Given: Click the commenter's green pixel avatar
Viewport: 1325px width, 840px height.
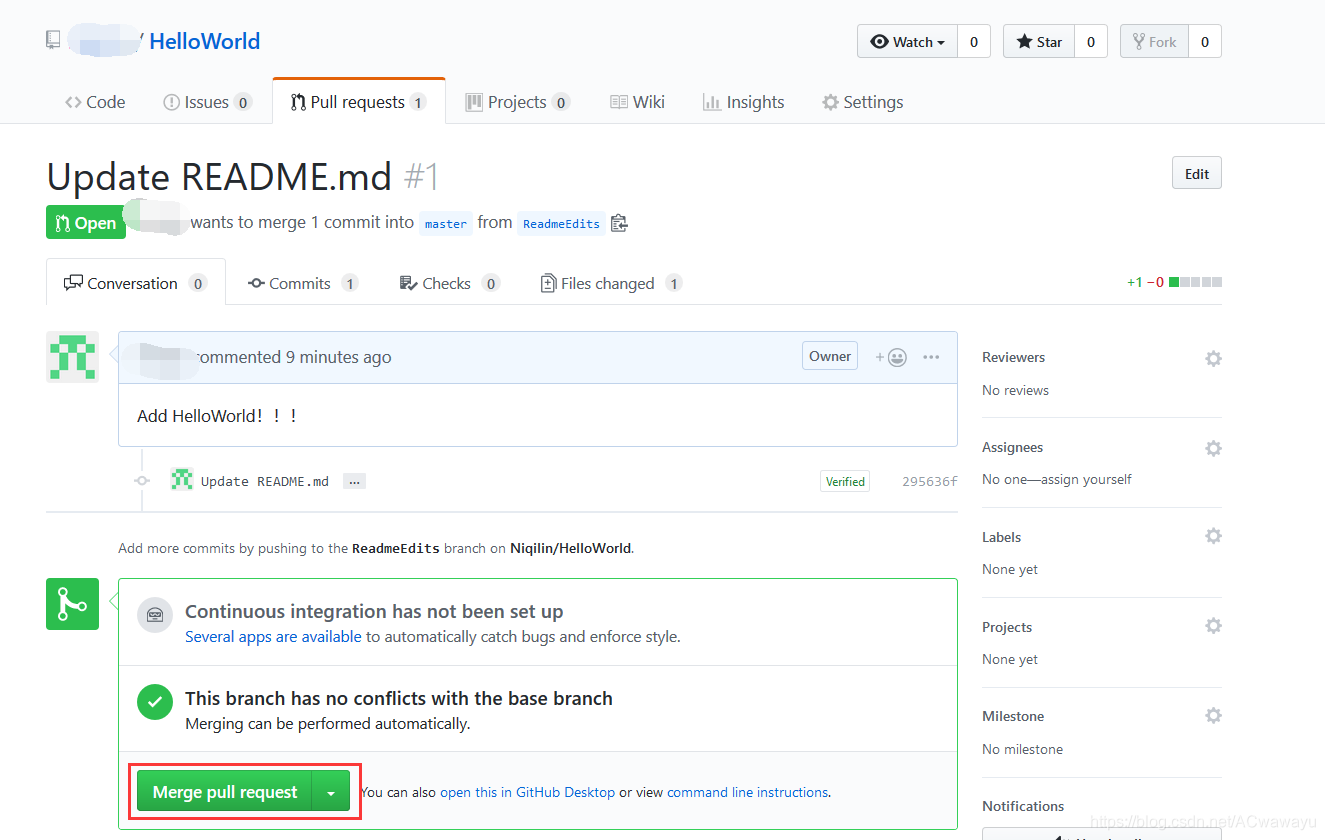Looking at the screenshot, I should (72, 357).
